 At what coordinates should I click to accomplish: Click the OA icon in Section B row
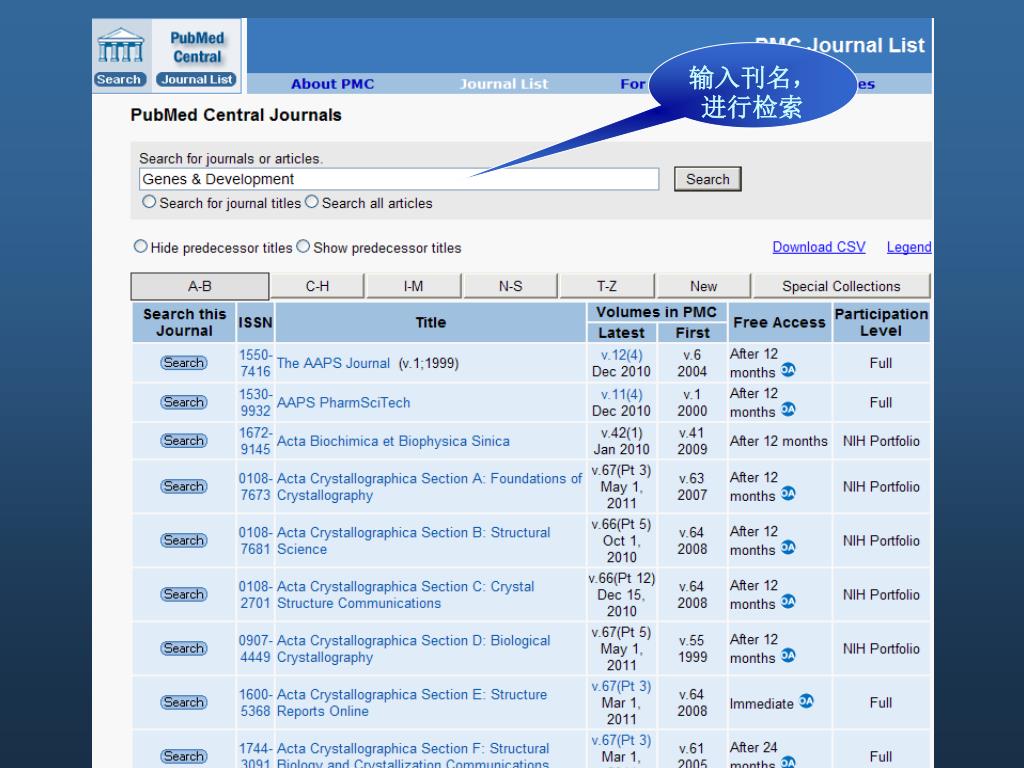(788, 547)
